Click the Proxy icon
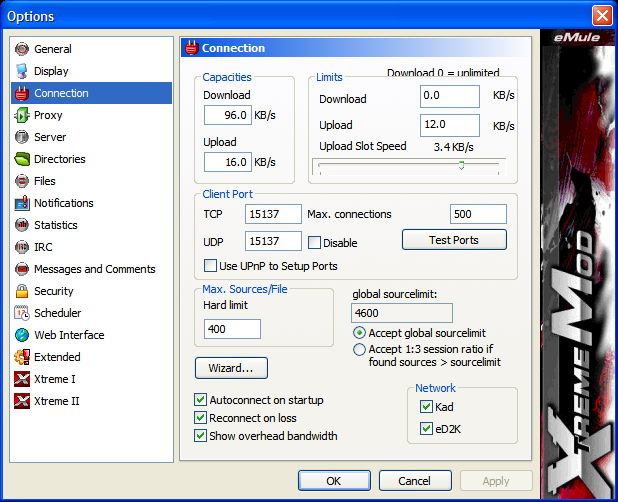Screen dimensions: 618x502 (x=22, y=115)
